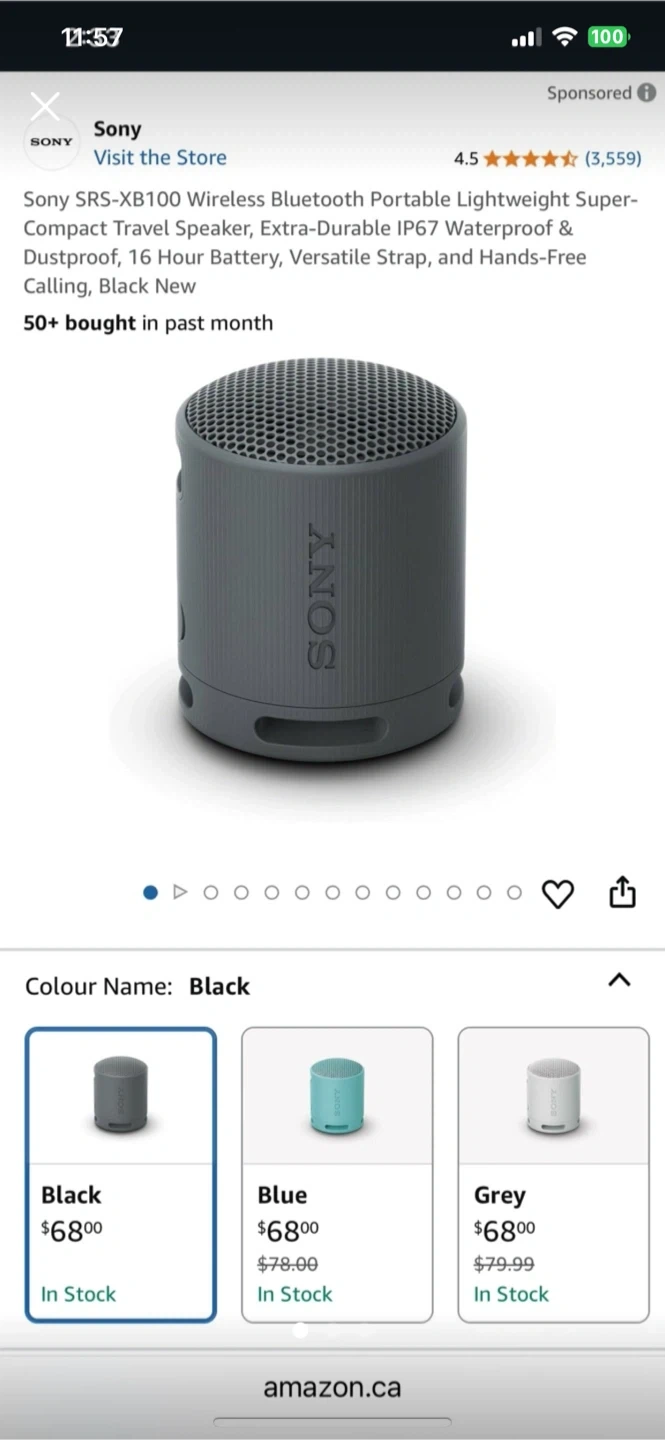Screen dimensions: 665x1440
Task: Play product video via triangle indicator
Action: click(x=180, y=892)
